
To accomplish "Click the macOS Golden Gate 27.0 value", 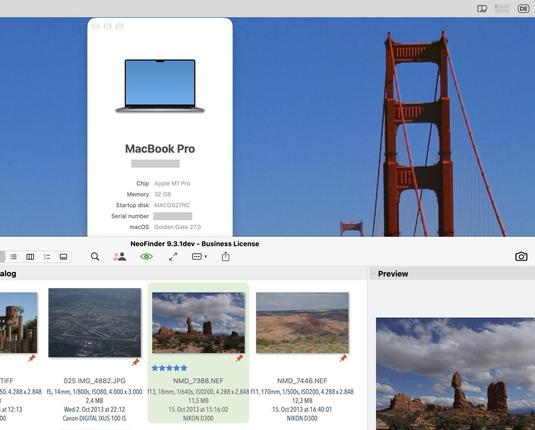I will pos(177,227).
